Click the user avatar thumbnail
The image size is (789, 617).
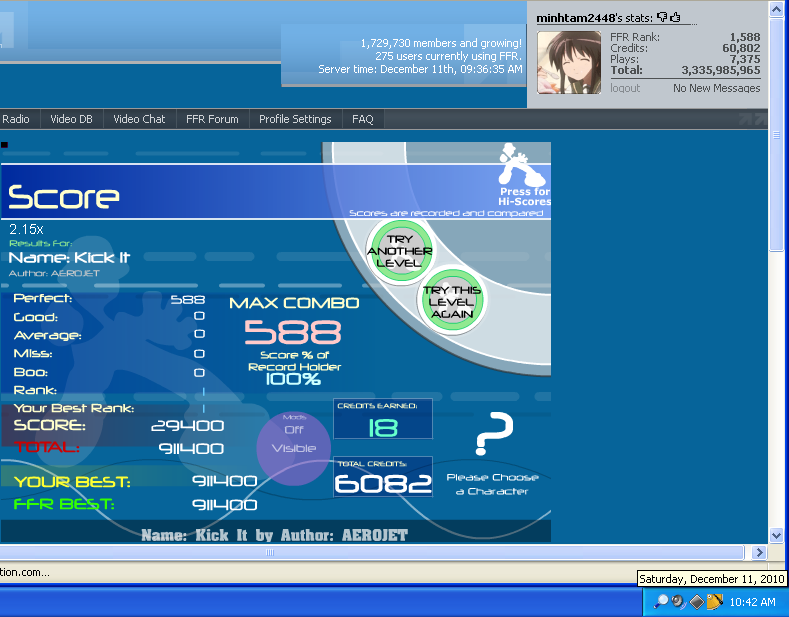(x=569, y=62)
